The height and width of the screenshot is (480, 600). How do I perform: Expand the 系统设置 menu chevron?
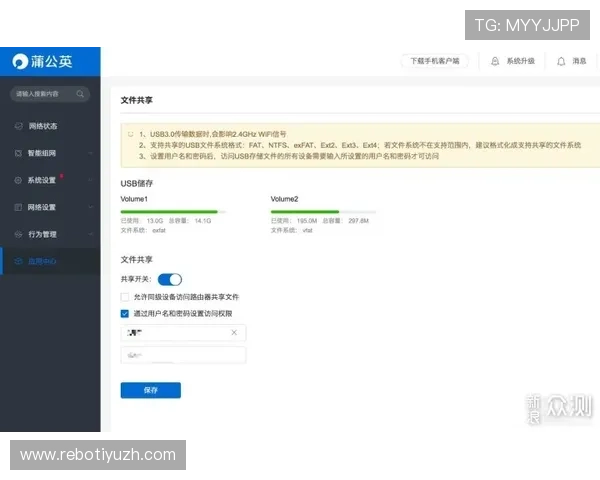tap(90, 180)
